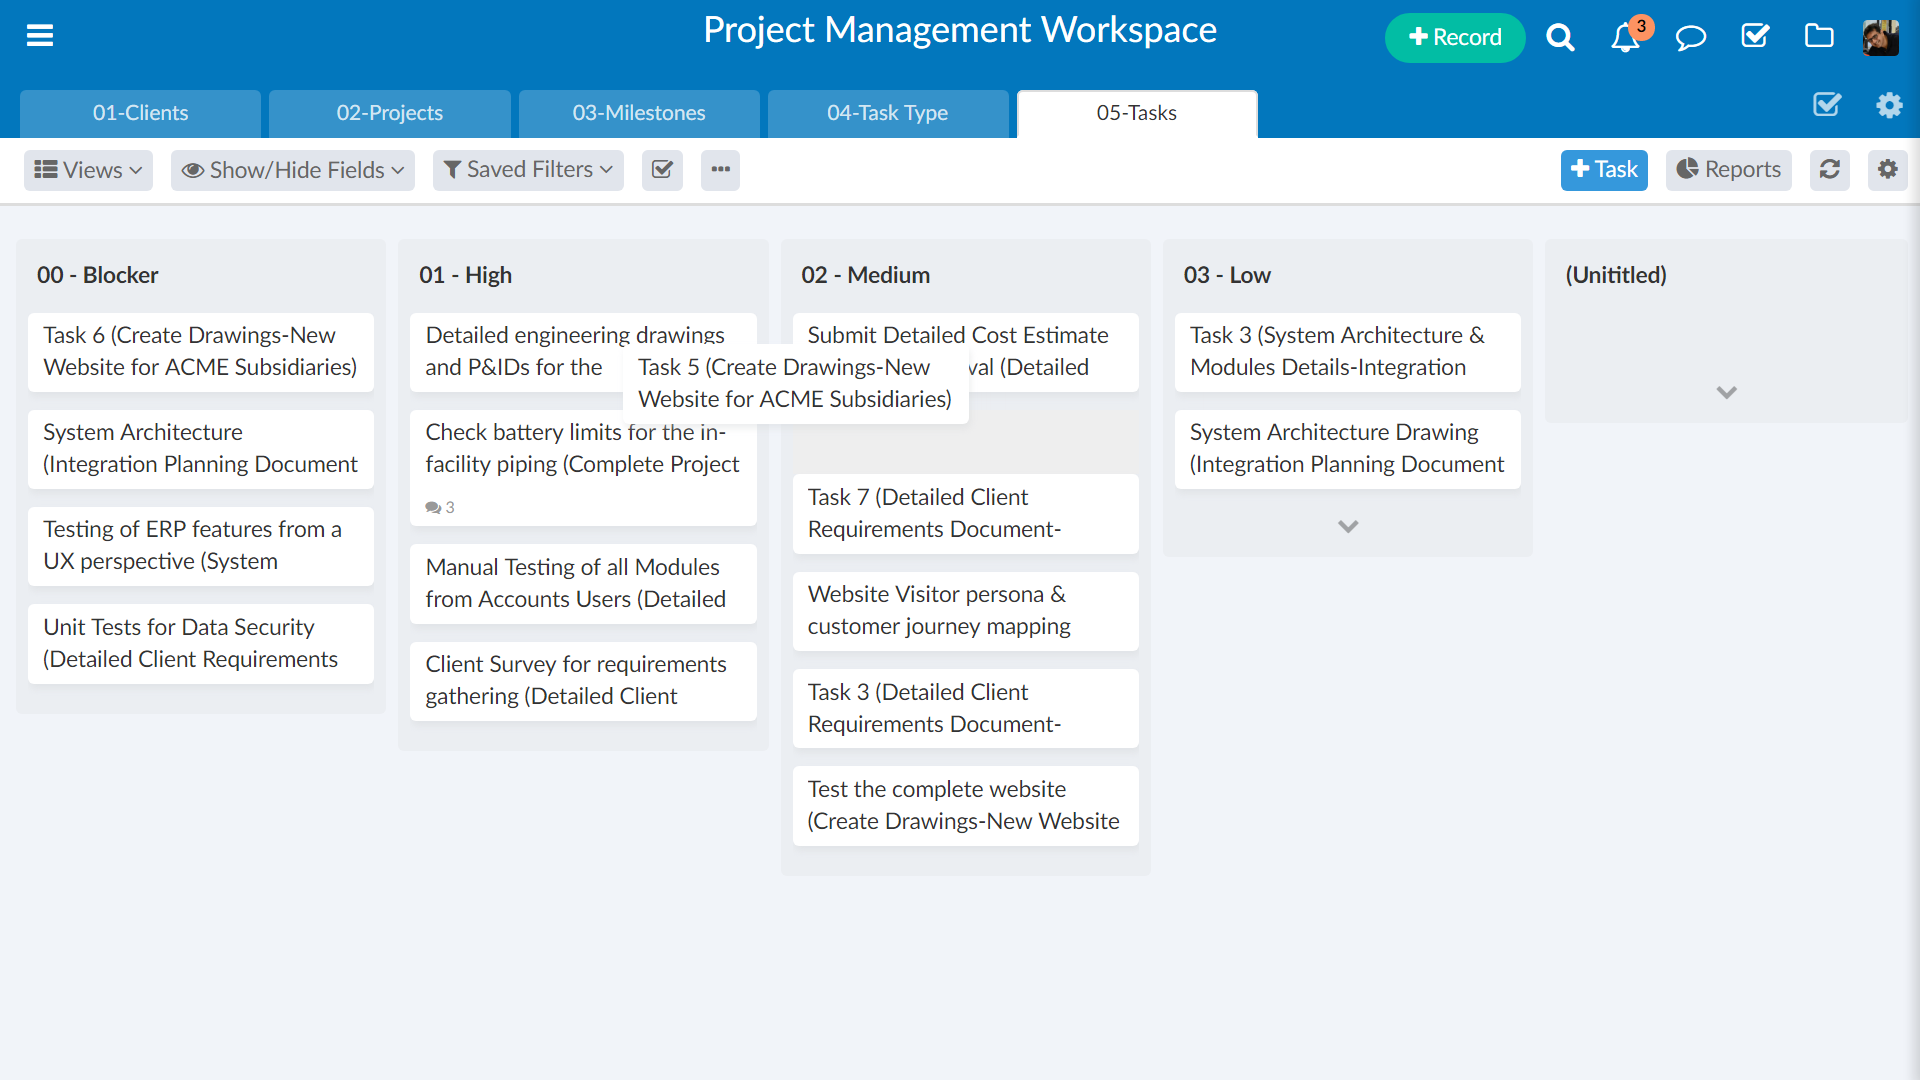
Task: Open the hamburger menu
Action: 40,36
